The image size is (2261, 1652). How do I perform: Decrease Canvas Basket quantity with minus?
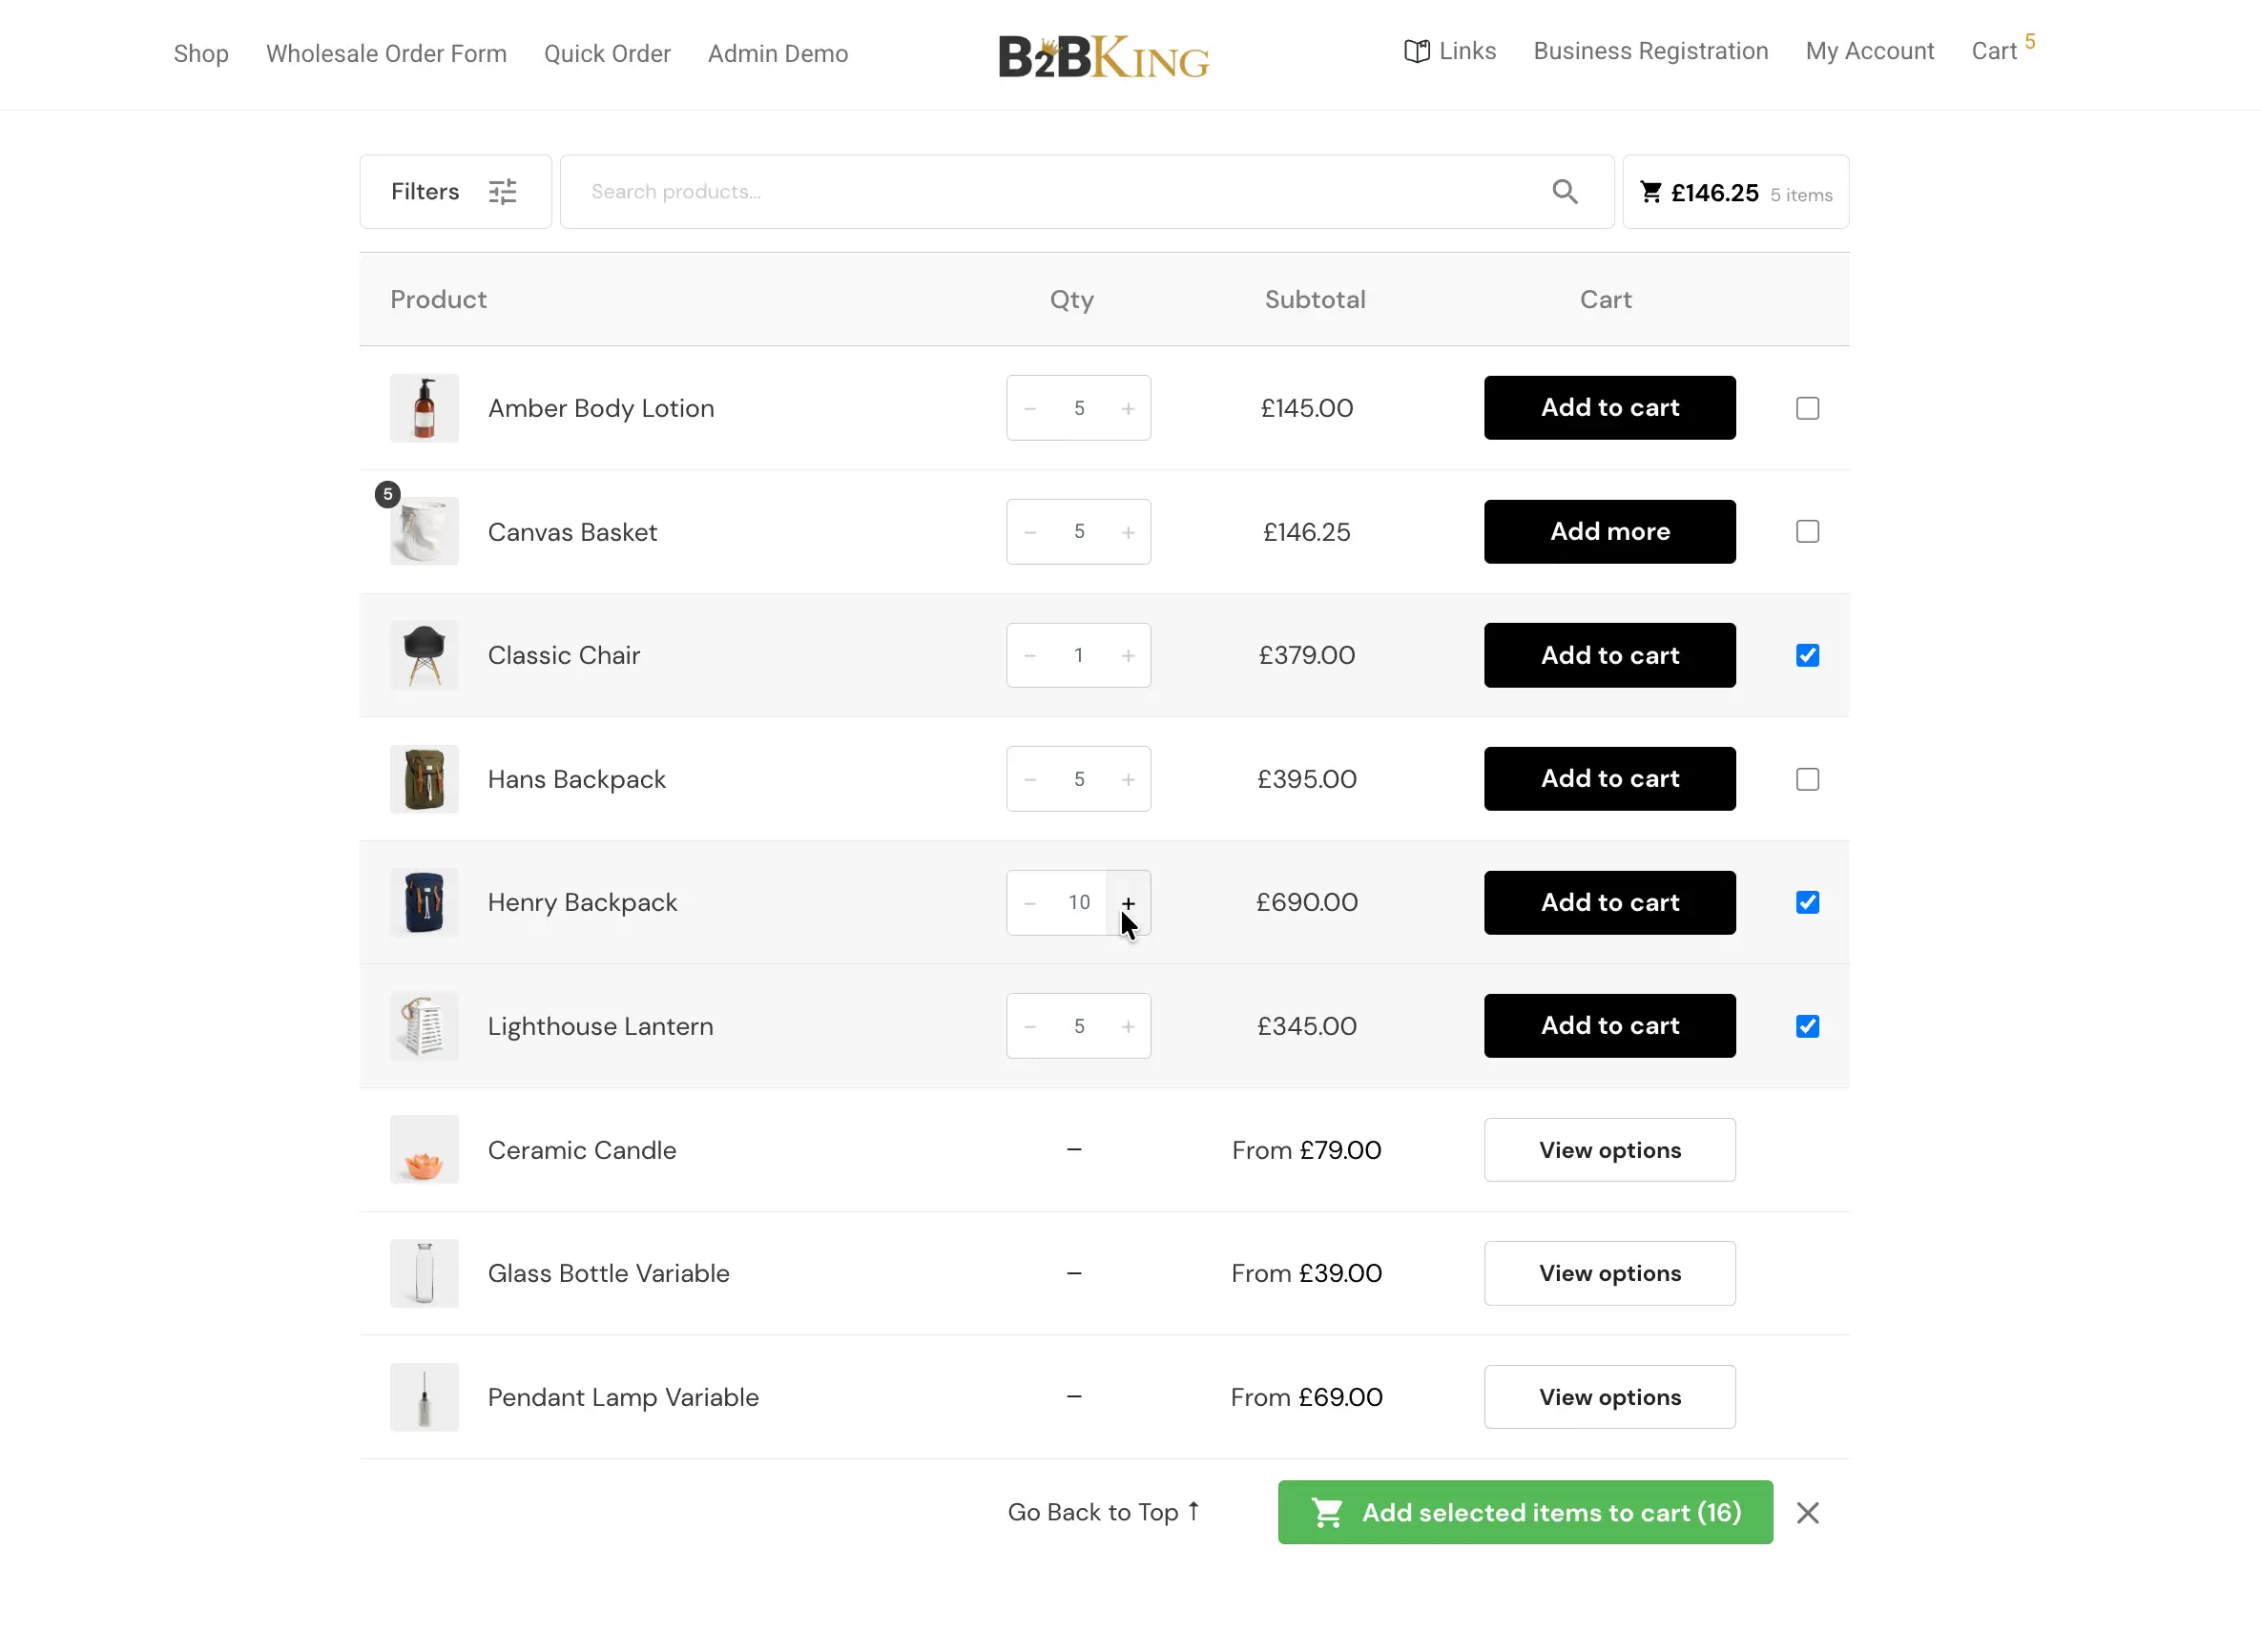(x=1030, y=532)
